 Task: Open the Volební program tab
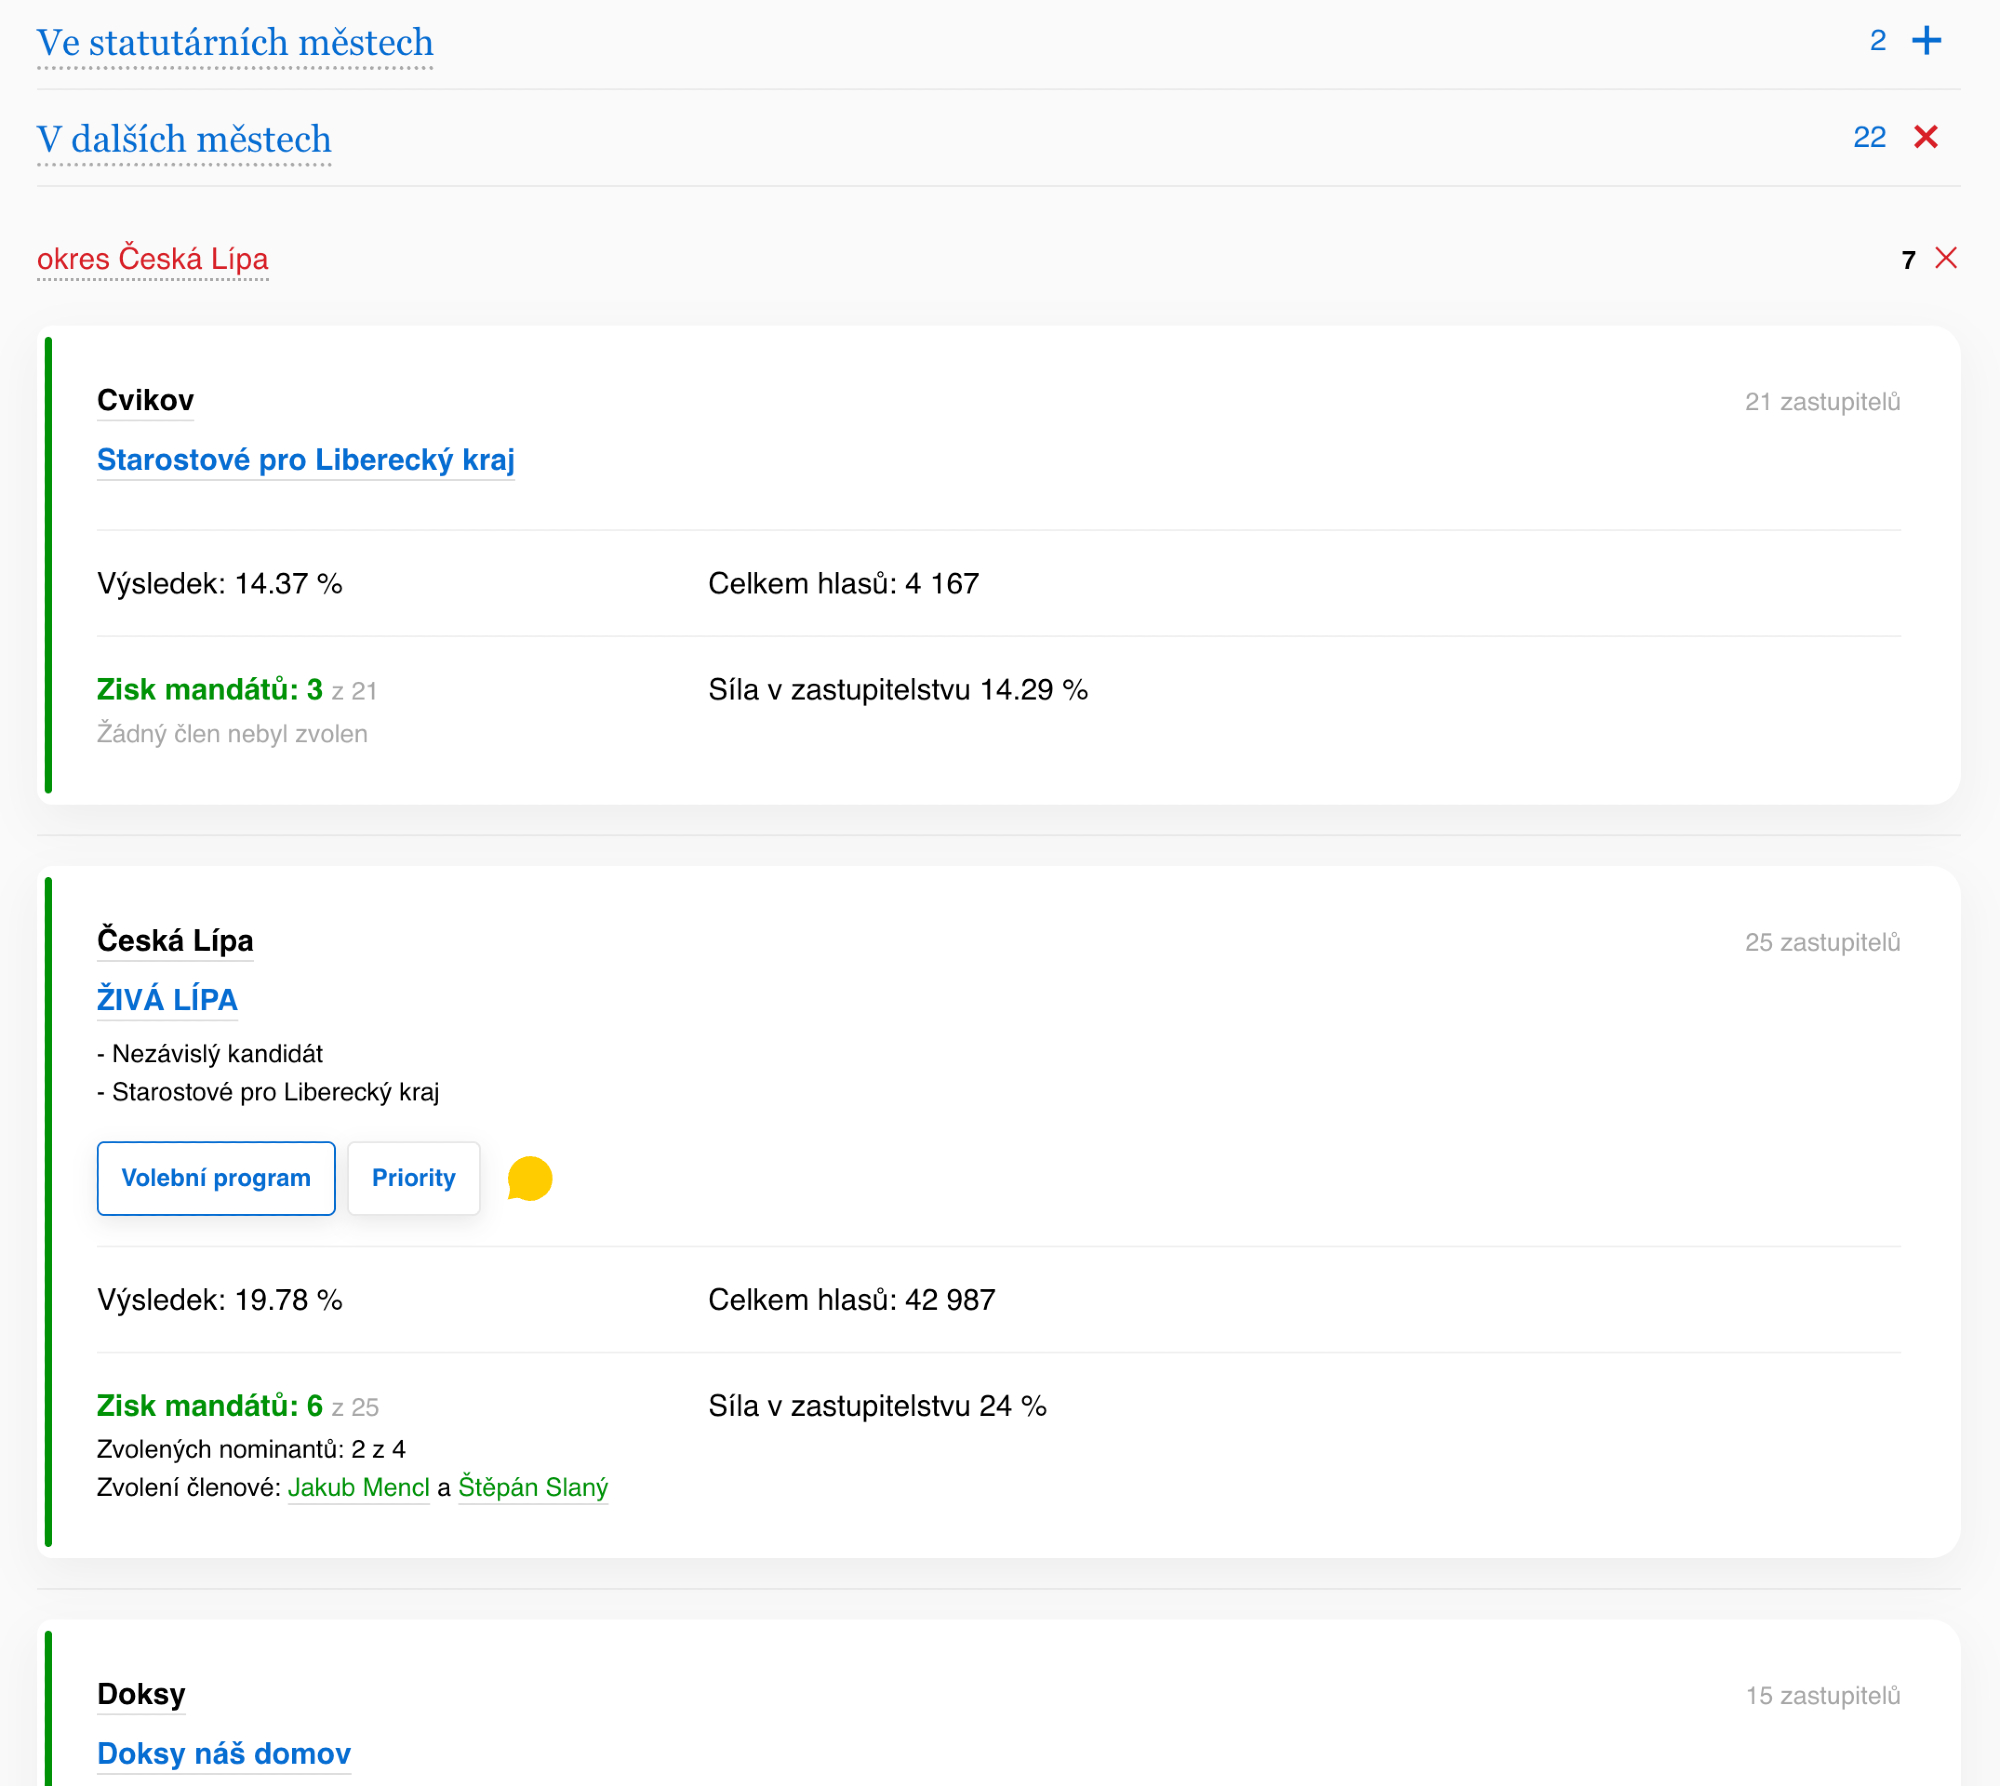pyautogui.click(x=216, y=1178)
